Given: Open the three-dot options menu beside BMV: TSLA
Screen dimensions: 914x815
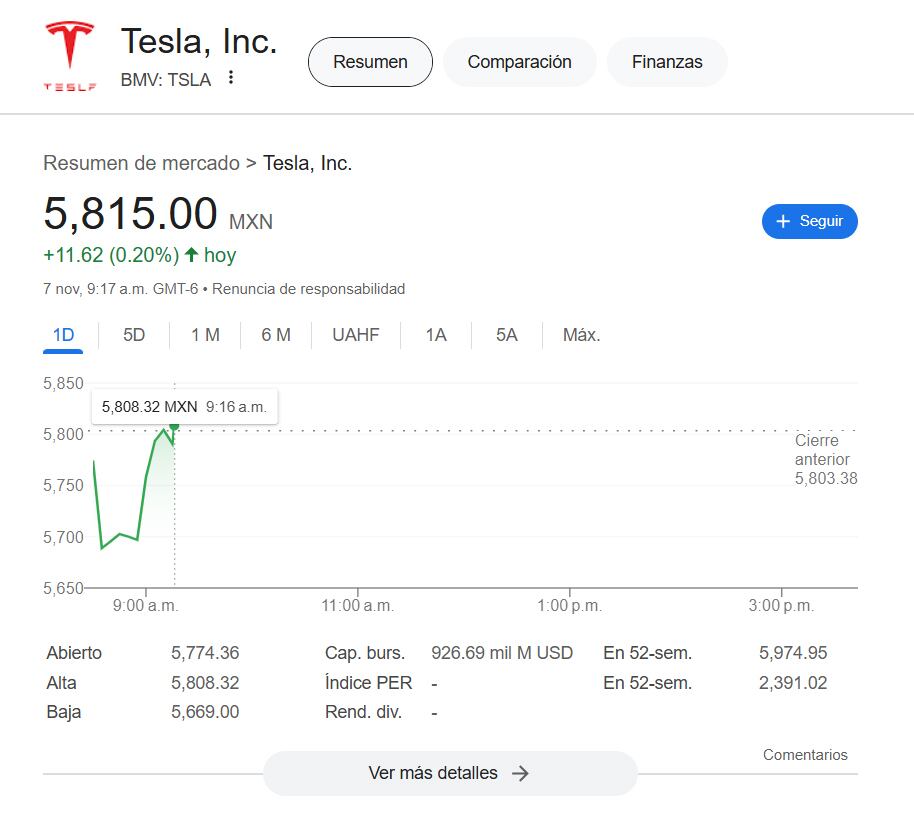Looking at the screenshot, I should point(229,78).
